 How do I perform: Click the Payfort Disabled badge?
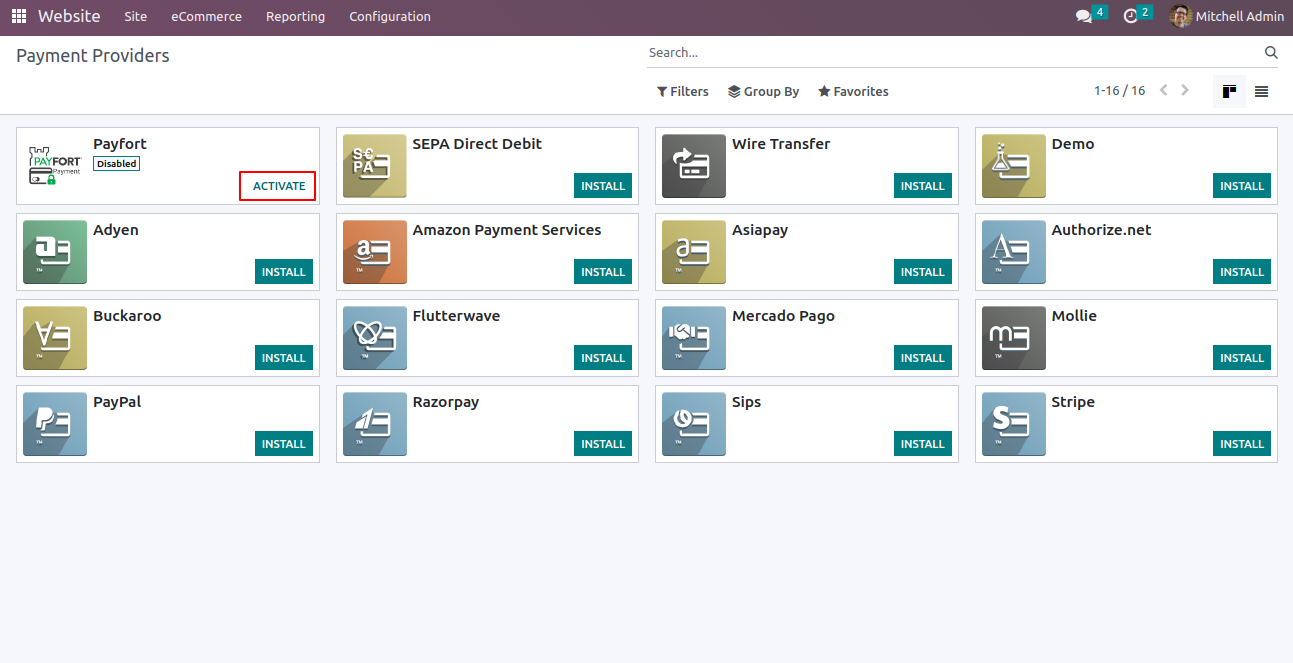[116, 164]
